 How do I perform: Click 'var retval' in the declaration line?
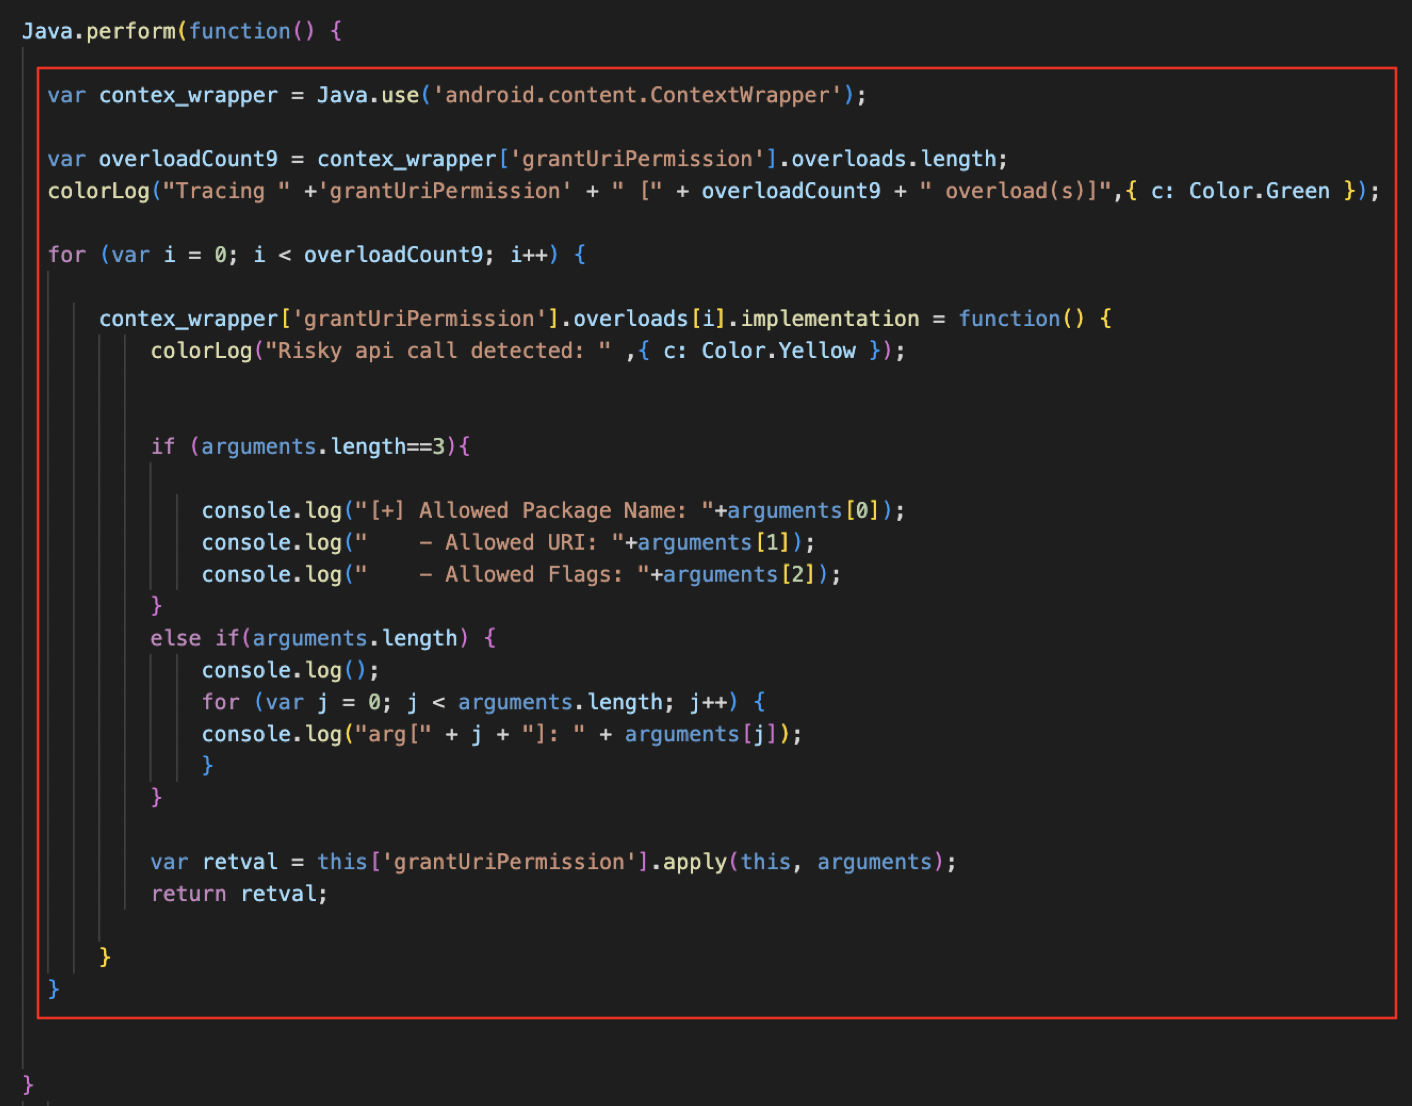(214, 862)
